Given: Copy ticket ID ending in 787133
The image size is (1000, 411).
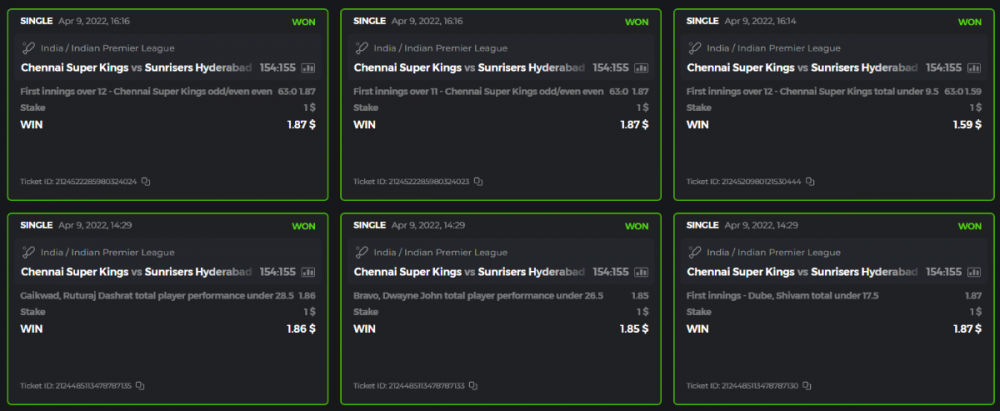Looking at the screenshot, I should 473,386.
